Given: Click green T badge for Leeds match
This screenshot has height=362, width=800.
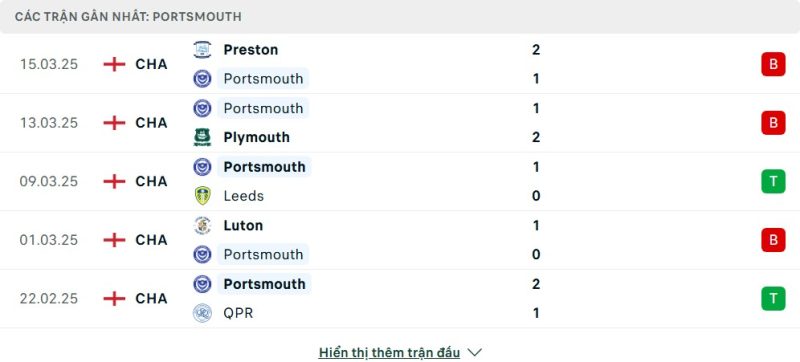Looking at the screenshot, I should coord(773,182).
